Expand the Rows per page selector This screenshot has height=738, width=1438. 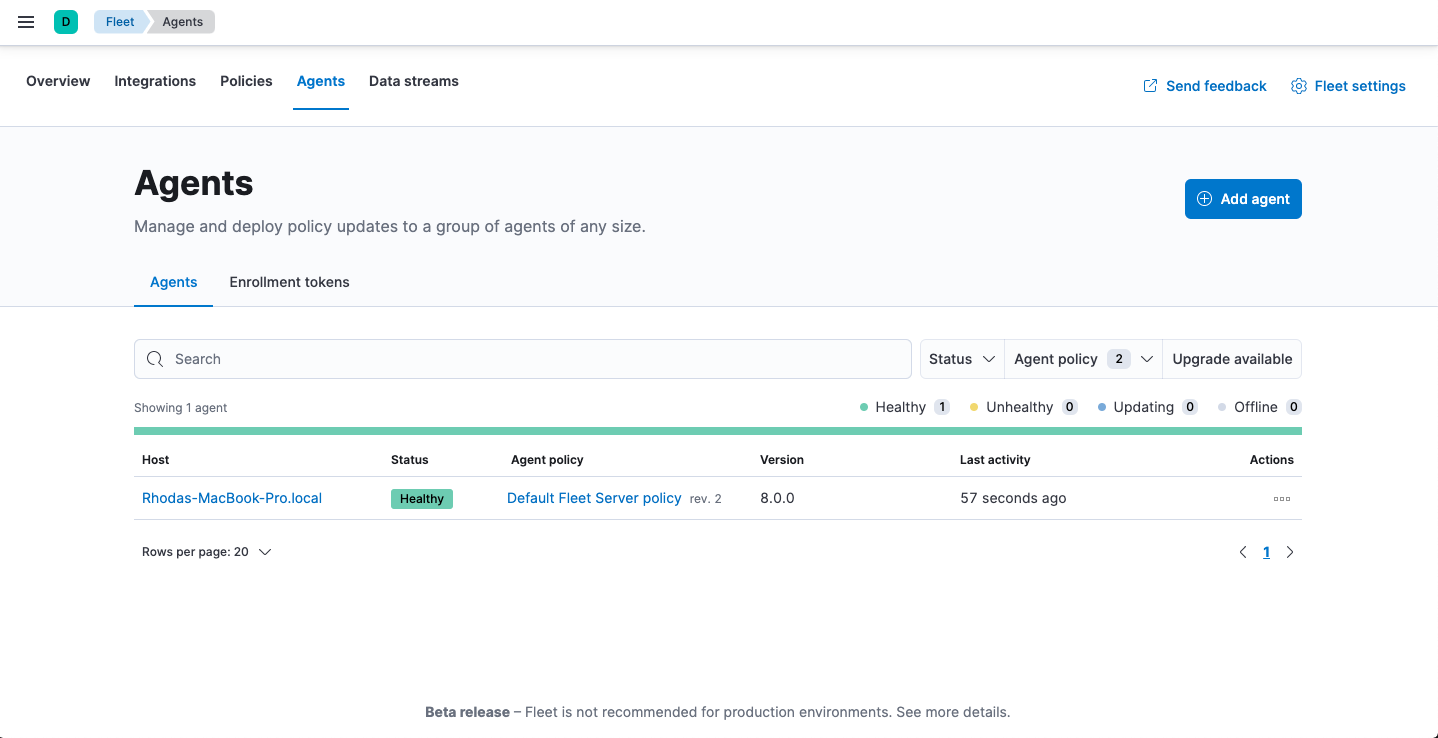pos(207,551)
